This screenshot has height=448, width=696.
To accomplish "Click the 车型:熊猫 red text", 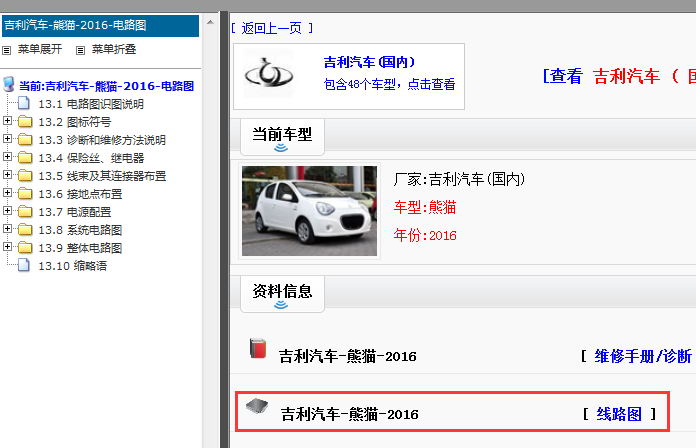I will click(x=425, y=207).
